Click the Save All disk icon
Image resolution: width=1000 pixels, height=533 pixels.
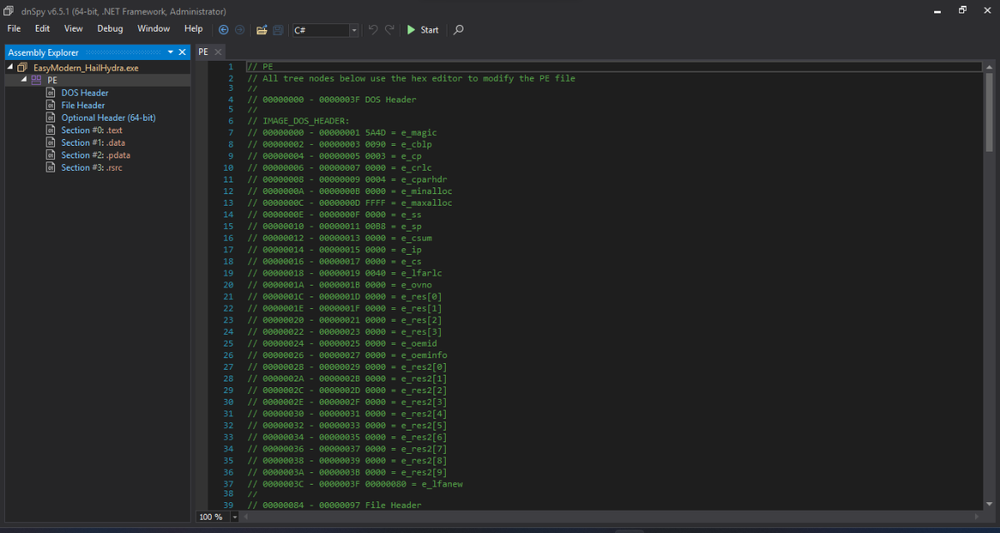(277, 30)
